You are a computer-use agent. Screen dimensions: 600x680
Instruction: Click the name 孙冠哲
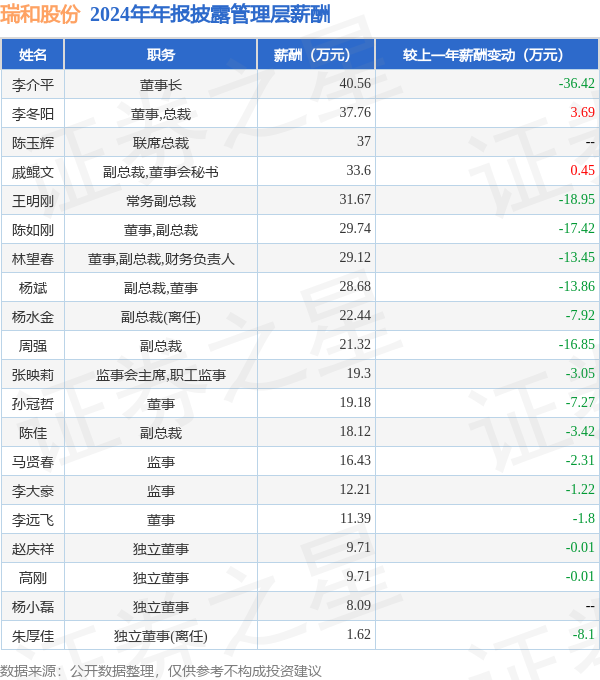point(33,404)
